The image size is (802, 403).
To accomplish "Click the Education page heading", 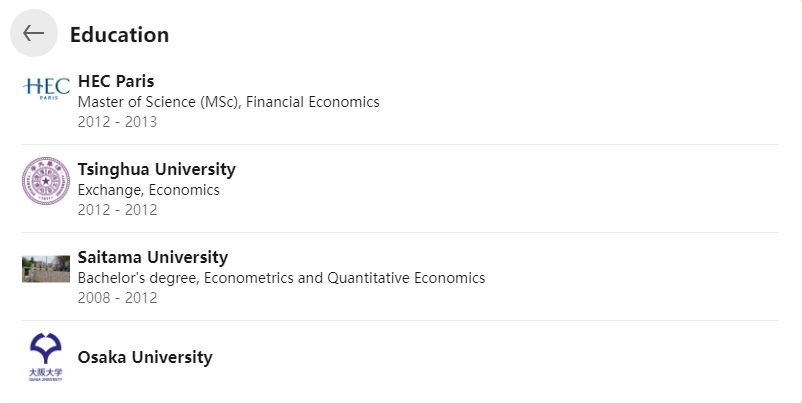I will 119,35.
